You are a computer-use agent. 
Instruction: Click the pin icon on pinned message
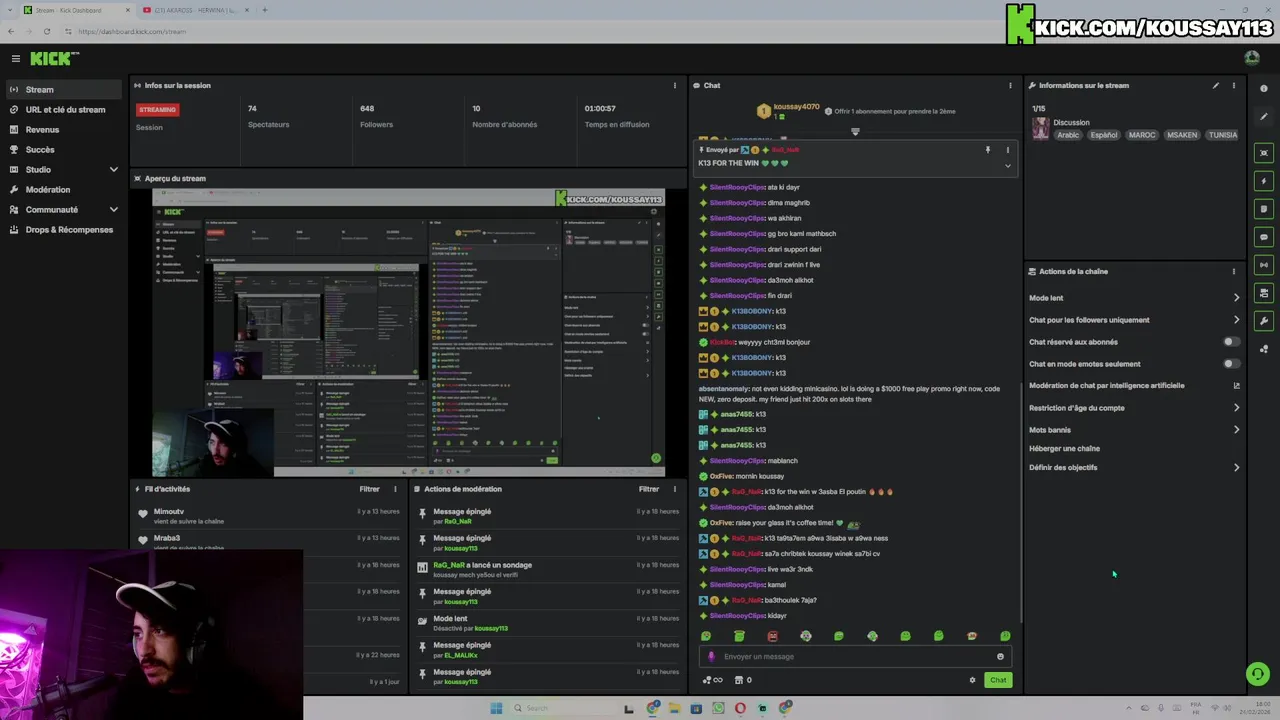click(987, 150)
